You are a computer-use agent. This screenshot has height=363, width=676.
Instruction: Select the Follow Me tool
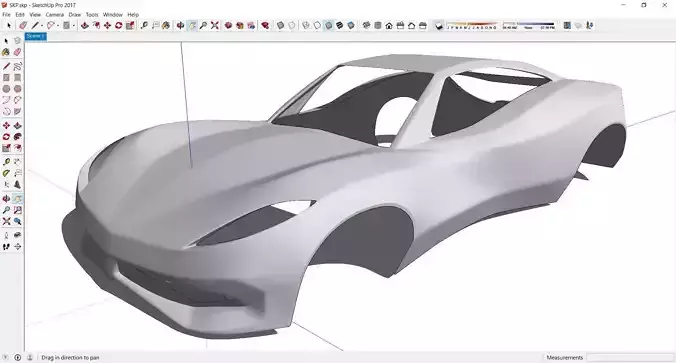point(17,137)
